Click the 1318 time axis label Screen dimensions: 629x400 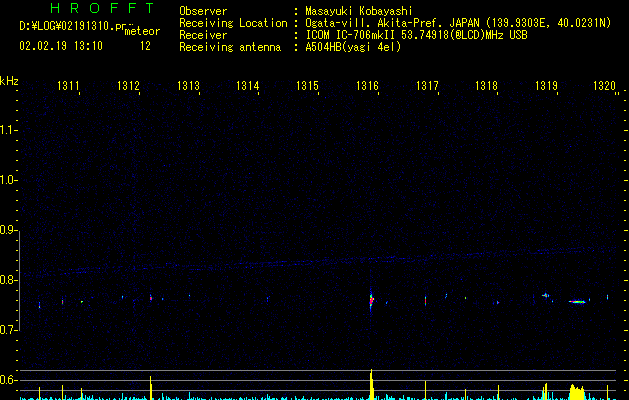tap(486, 86)
